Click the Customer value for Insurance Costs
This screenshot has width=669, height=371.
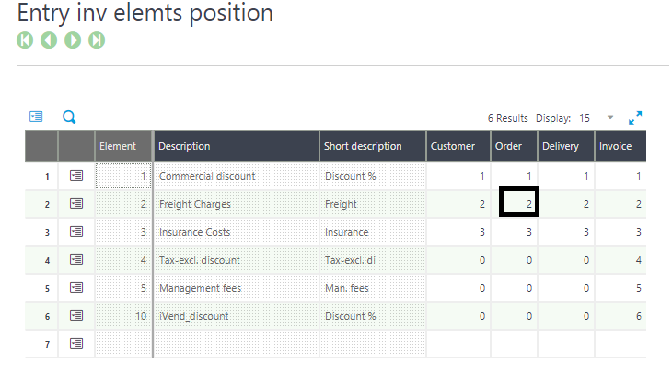[458, 232]
